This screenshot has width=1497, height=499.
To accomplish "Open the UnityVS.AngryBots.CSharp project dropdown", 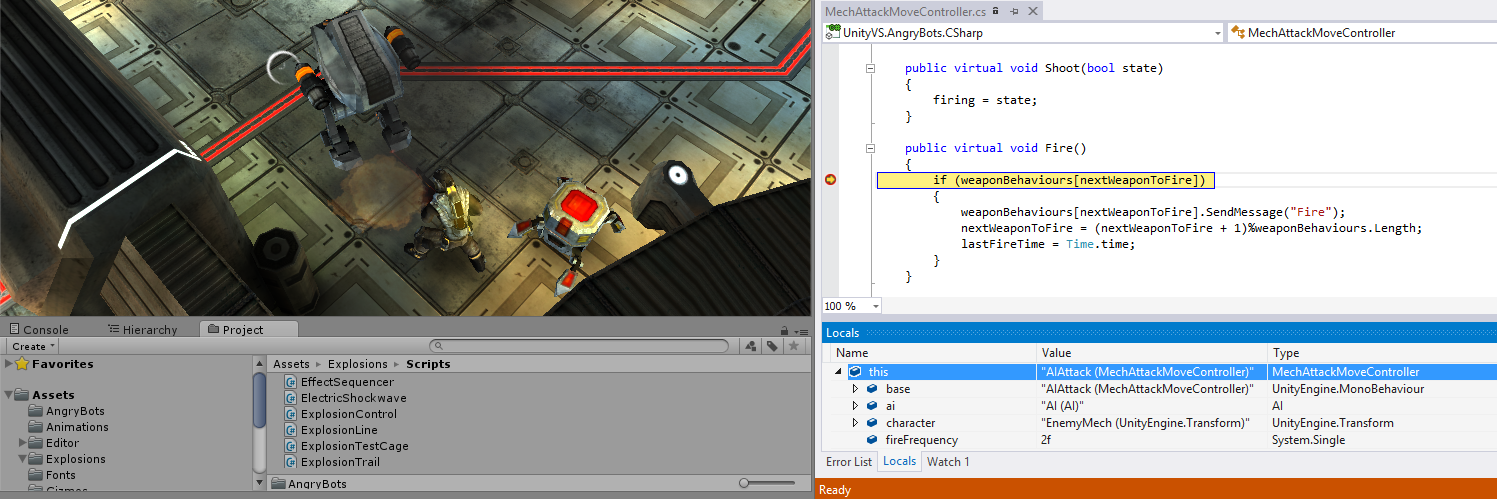I will [x=1217, y=32].
